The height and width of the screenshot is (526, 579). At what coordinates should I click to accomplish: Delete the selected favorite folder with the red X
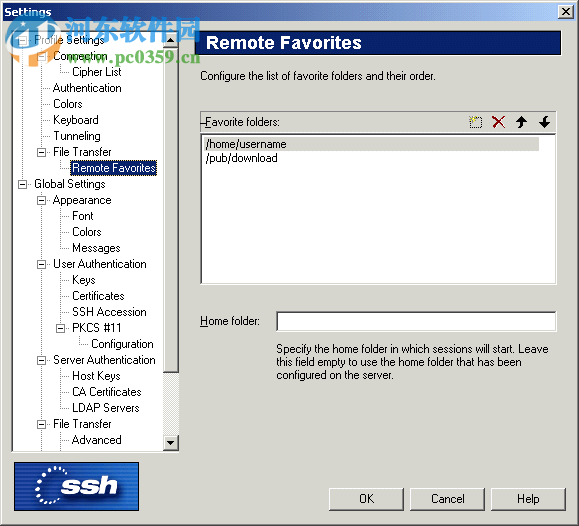point(499,122)
